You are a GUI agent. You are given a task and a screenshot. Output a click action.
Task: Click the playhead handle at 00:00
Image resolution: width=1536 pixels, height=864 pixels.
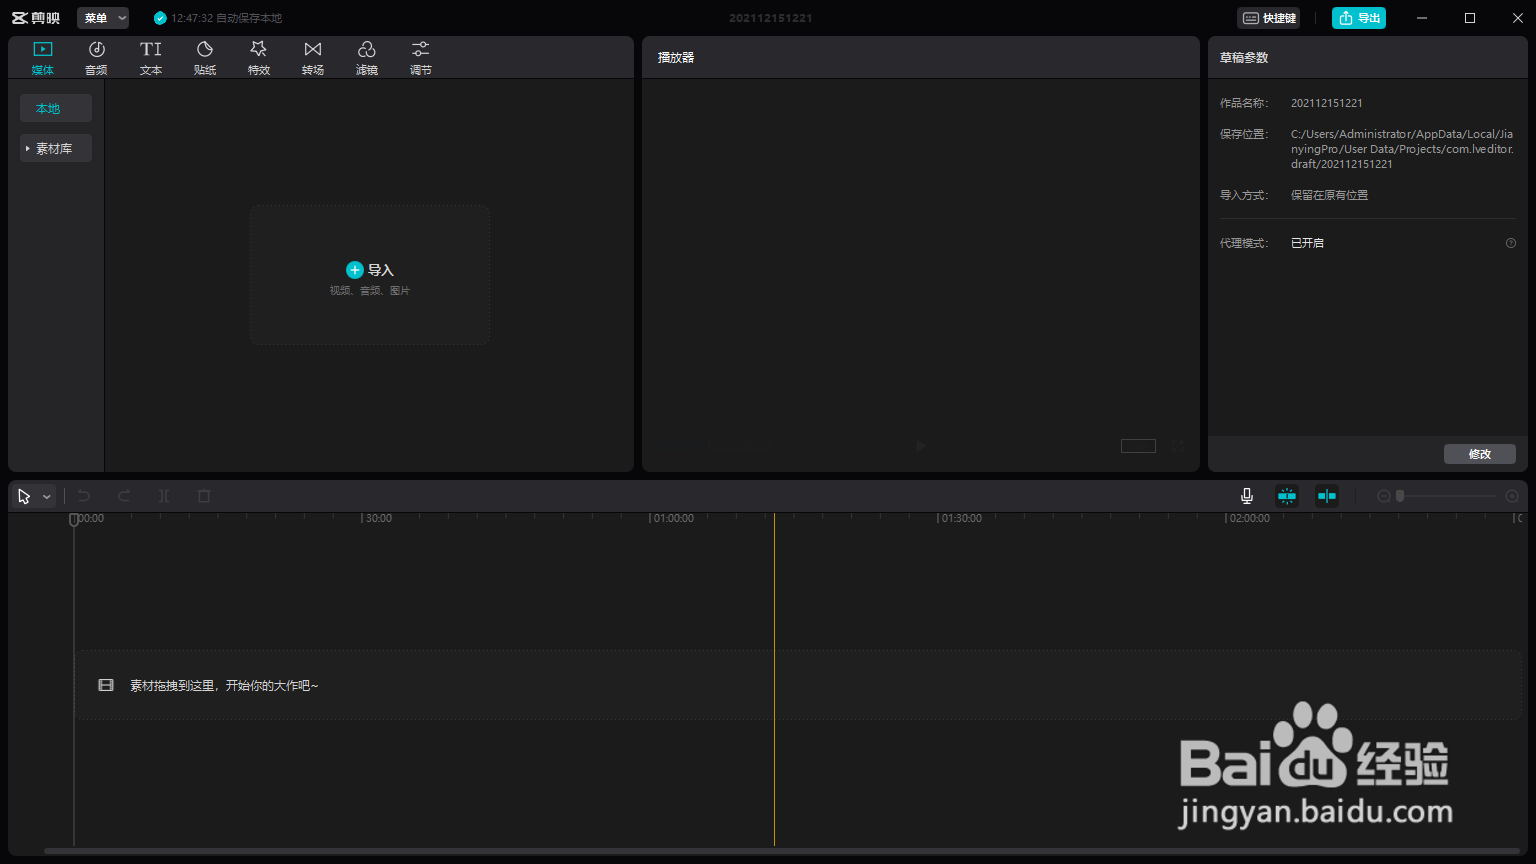tap(73, 519)
